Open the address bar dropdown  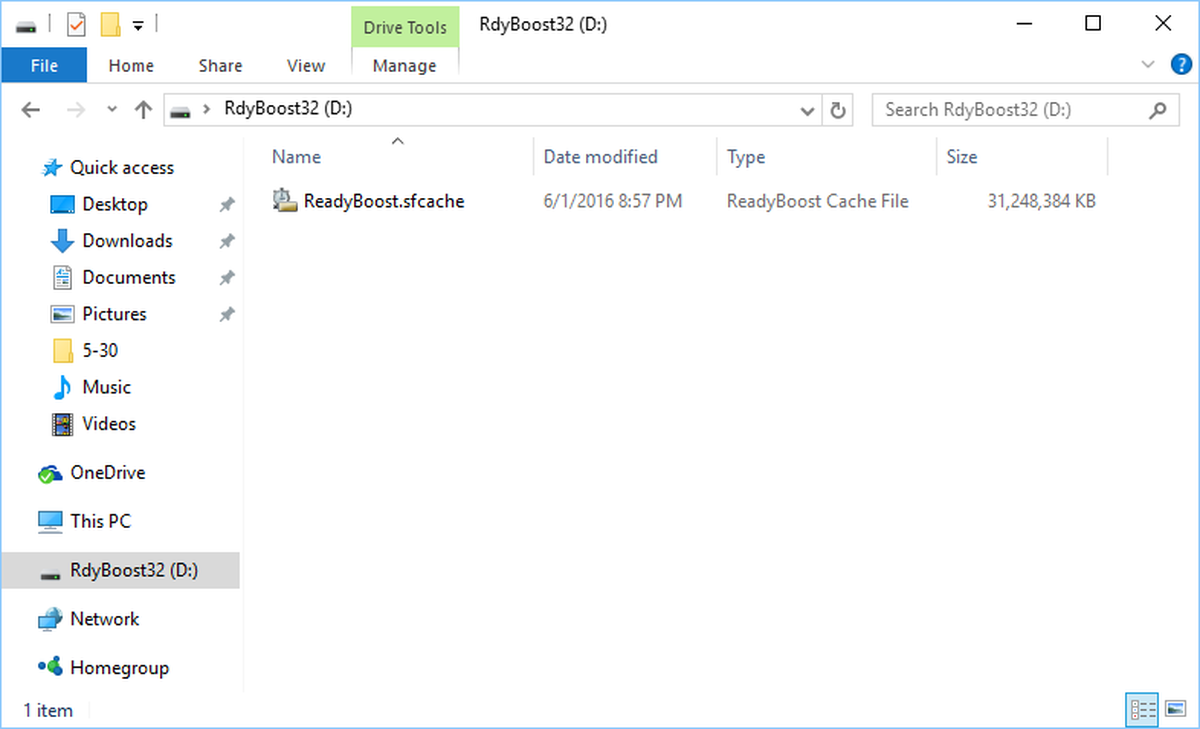click(x=807, y=110)
